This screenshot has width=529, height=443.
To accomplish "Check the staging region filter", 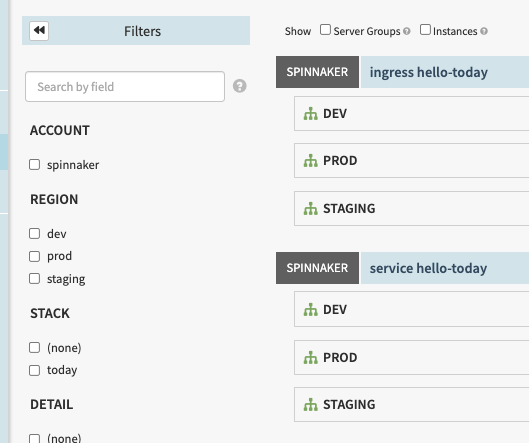I will click(x=34, y=279).
